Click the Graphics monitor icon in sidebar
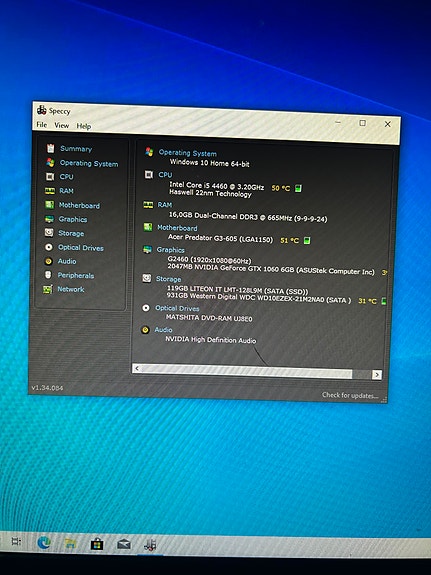 coord(49,219)
